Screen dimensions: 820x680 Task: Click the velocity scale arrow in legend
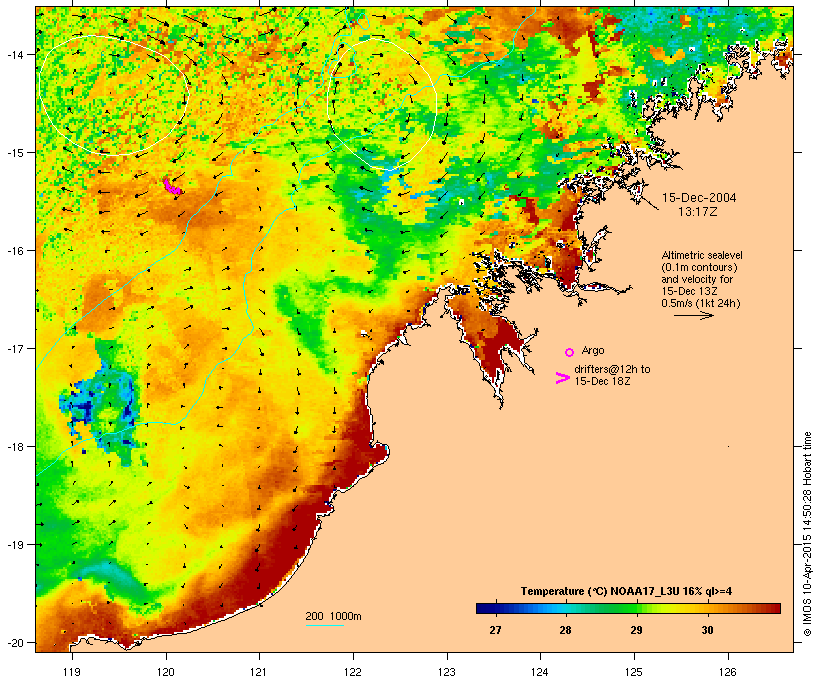[x=694, y=315]
